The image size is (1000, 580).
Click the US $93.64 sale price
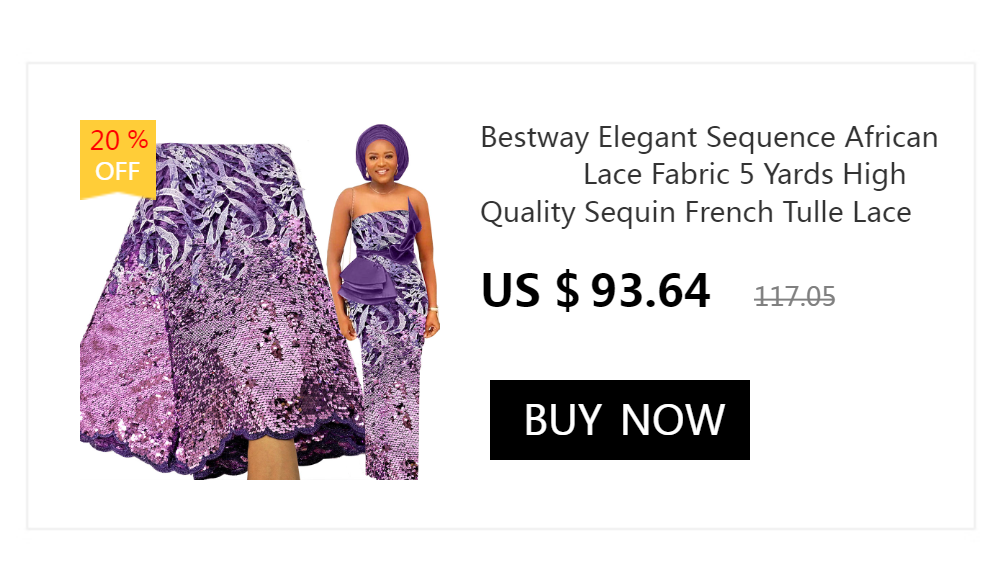pos(595,290)
